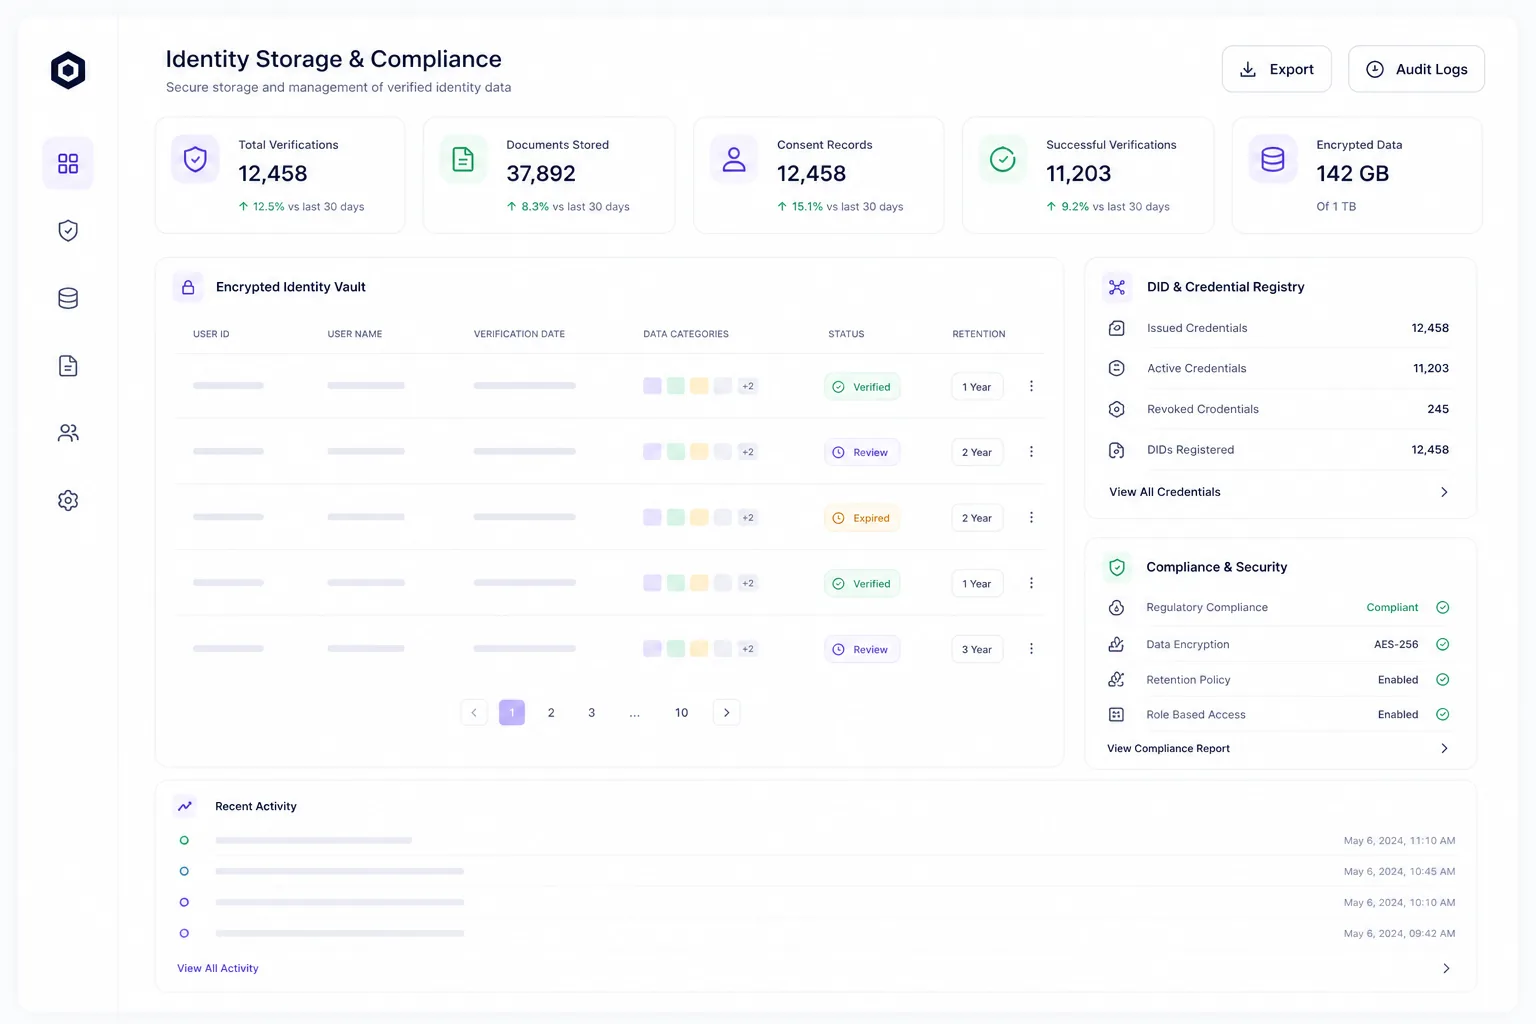Click purple category swatch in first row
This screenshot has width=1536, height=1024.
click(x=652, y=386)
